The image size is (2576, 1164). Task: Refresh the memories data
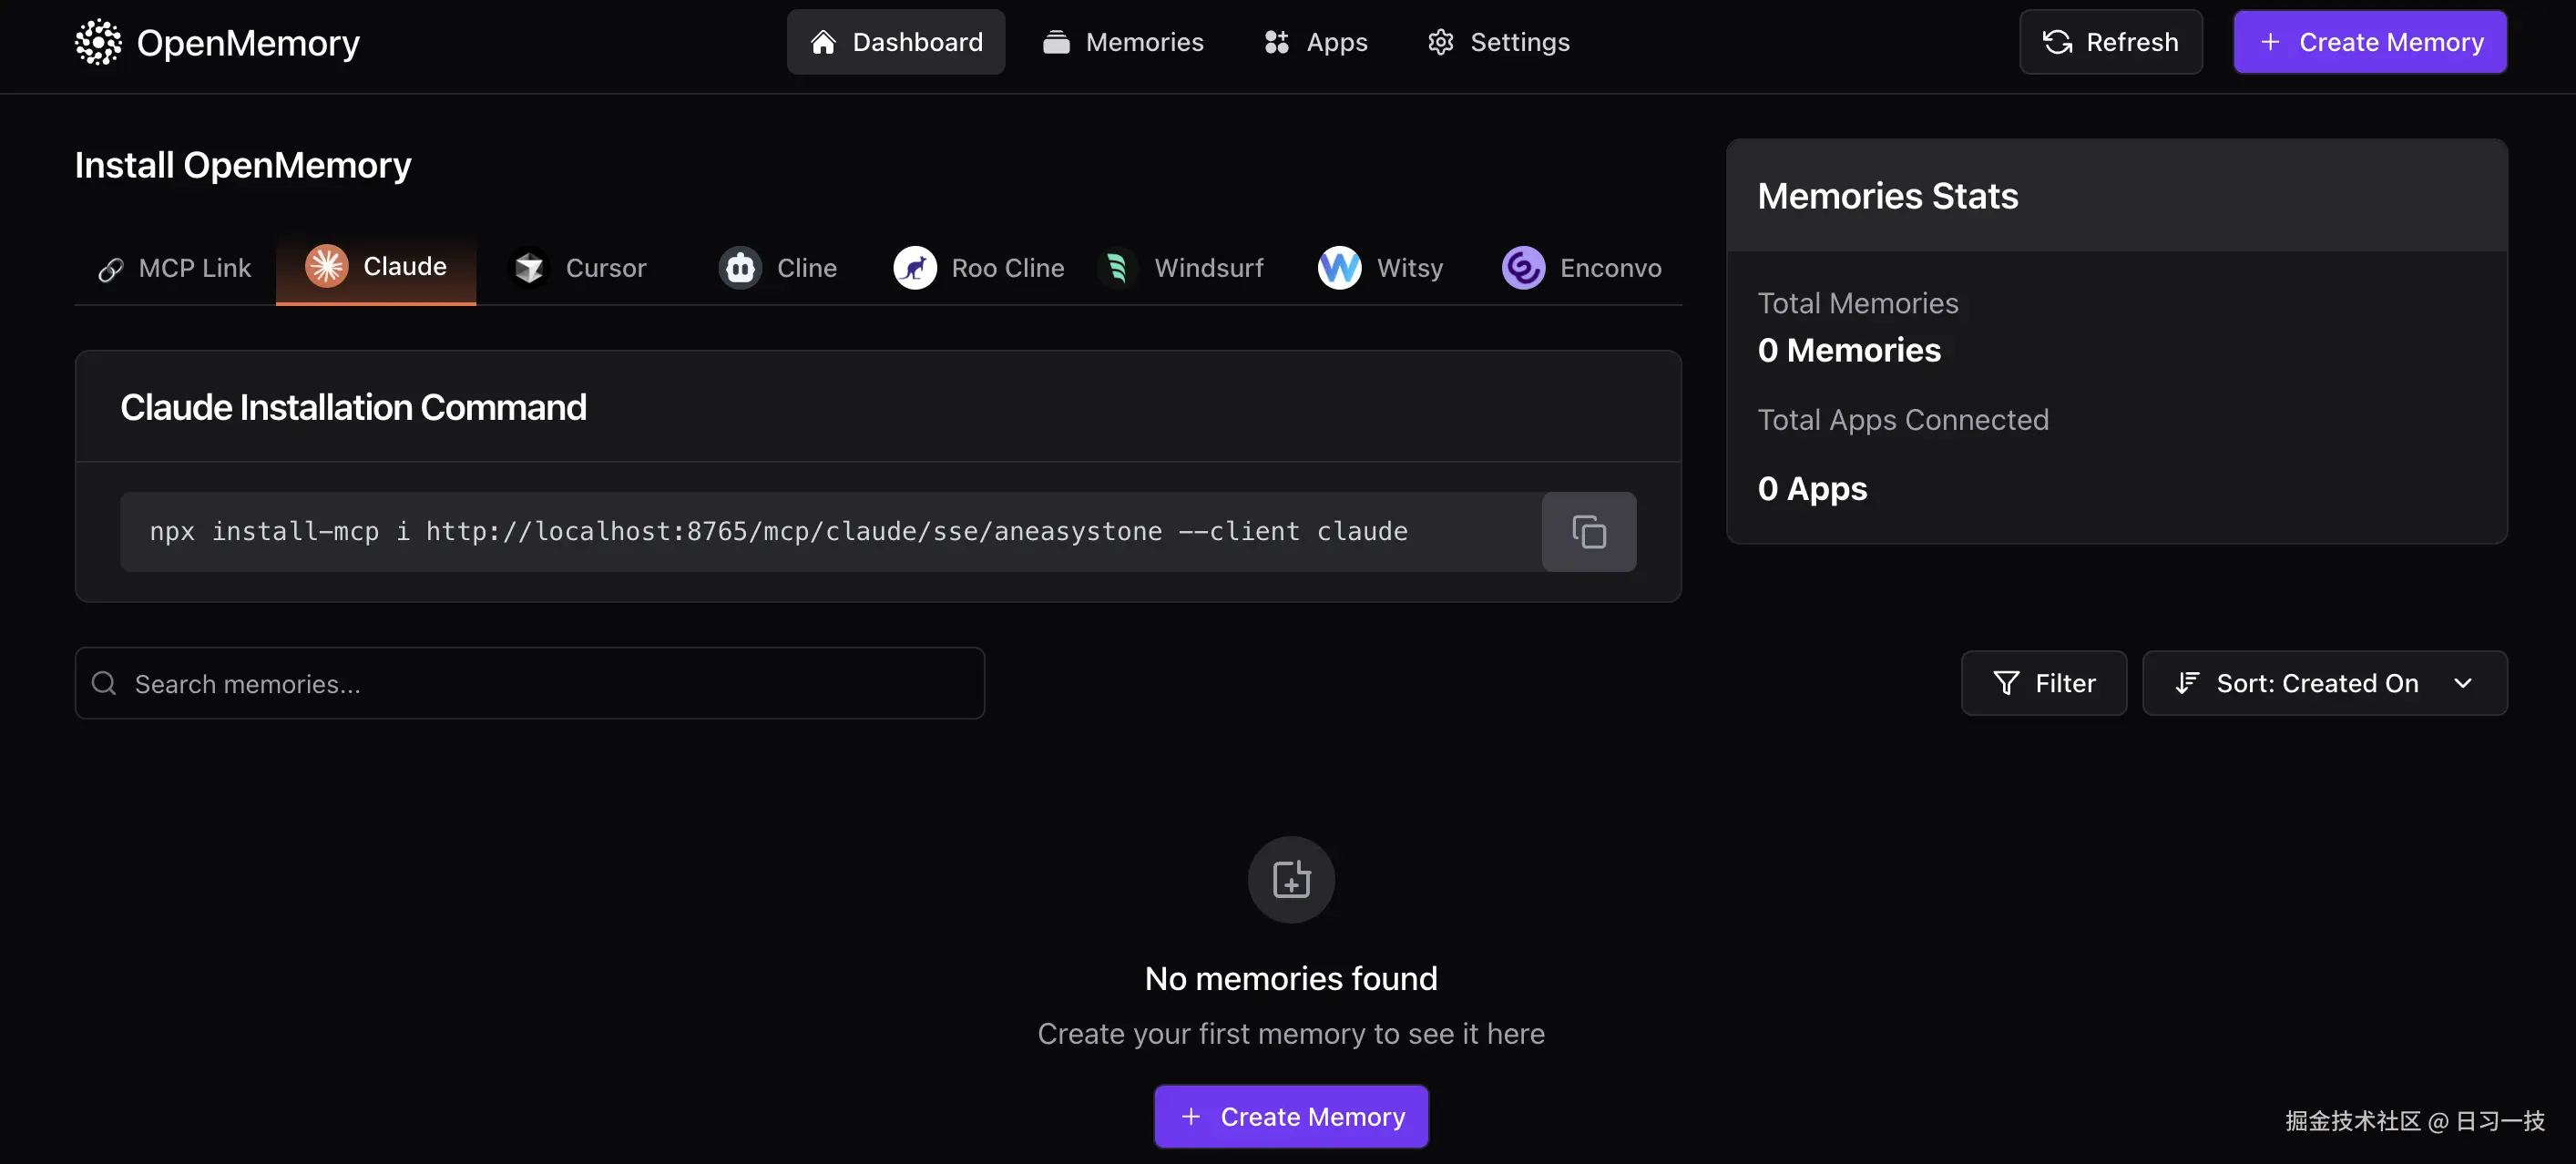[x=2110, y=41]
